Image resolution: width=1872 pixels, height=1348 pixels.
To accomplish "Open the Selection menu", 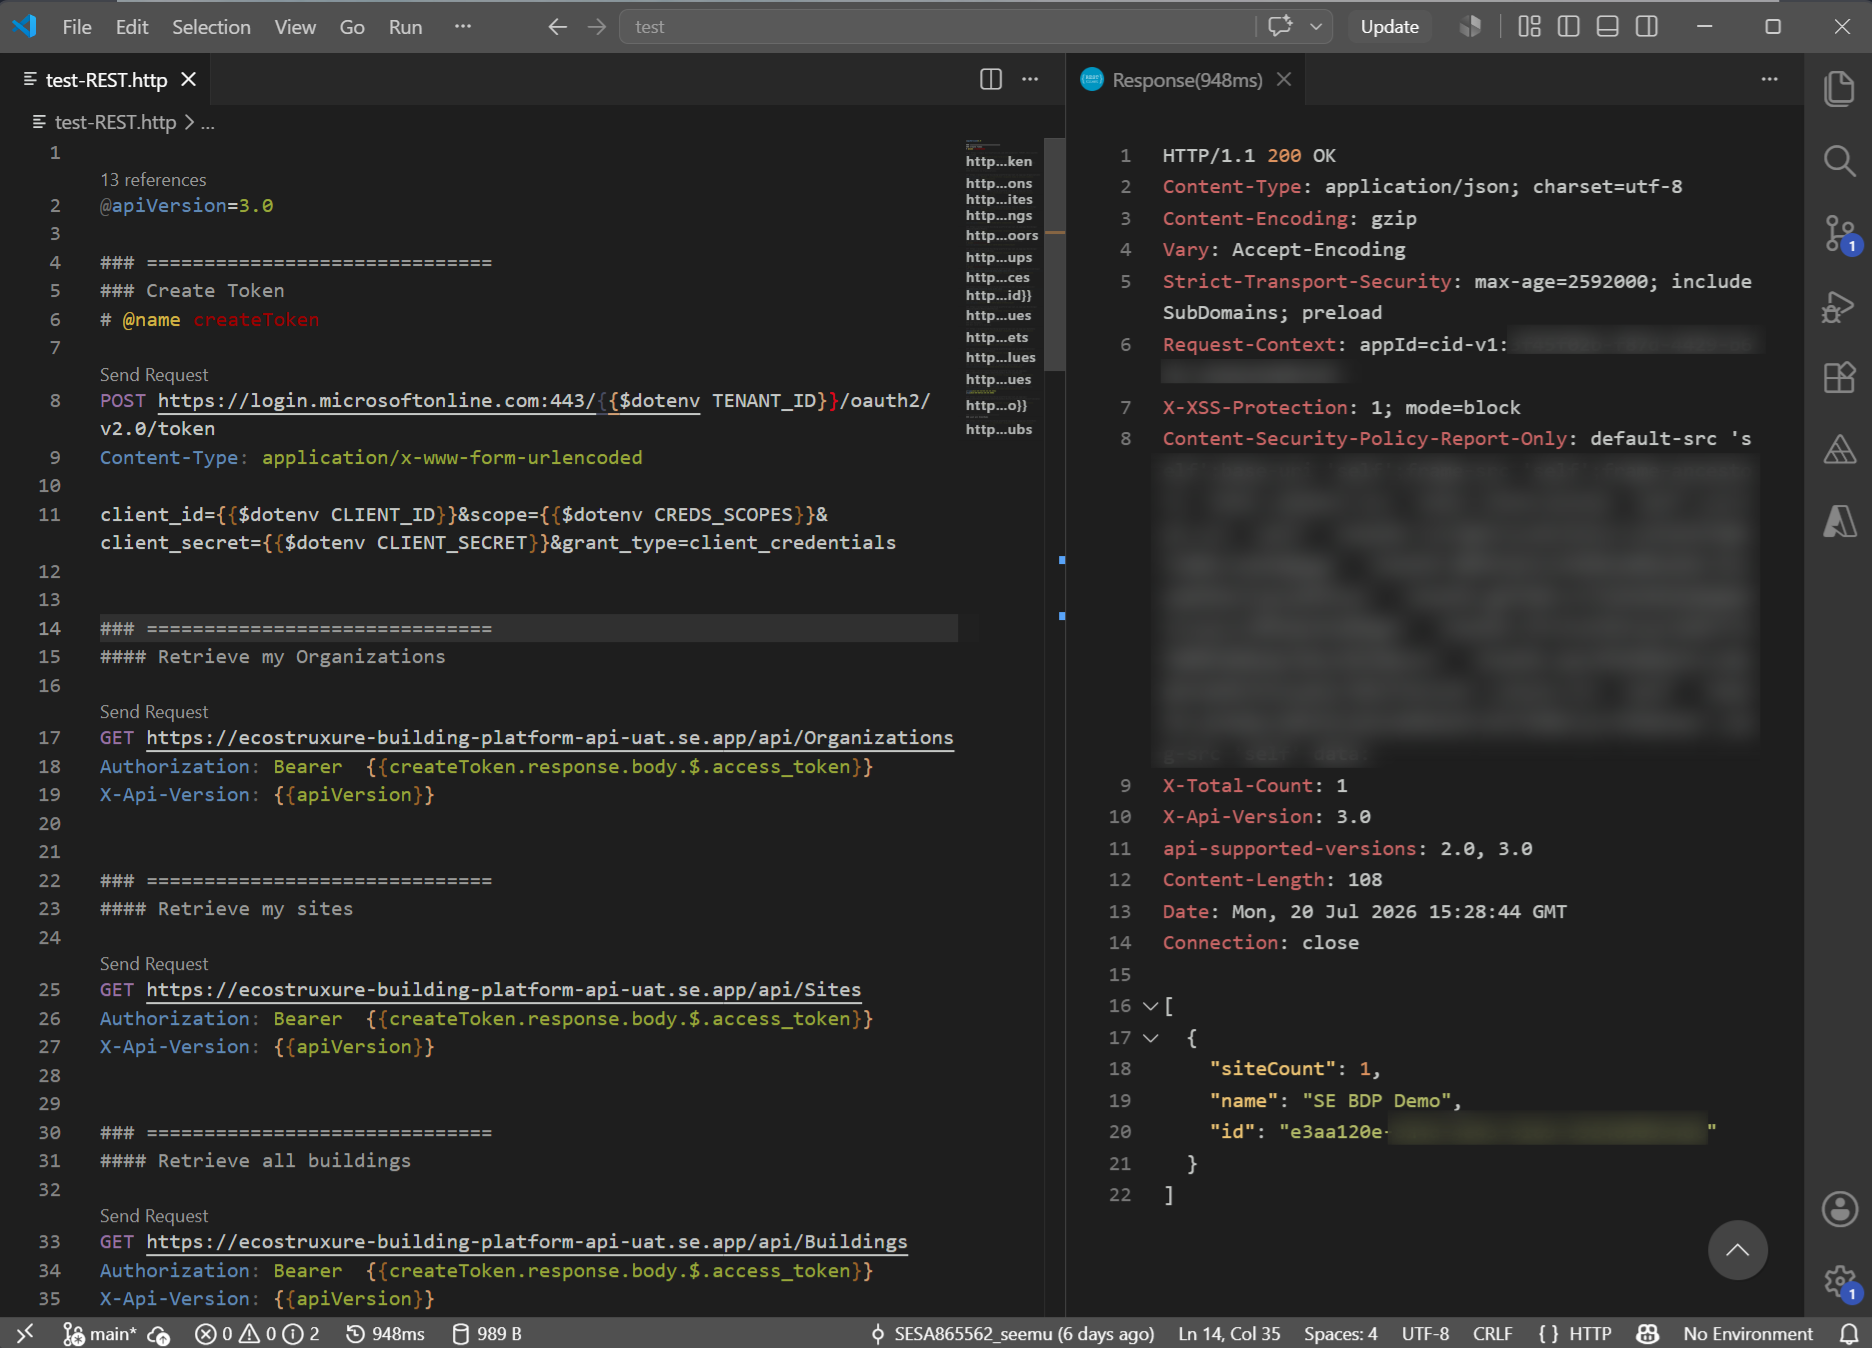I will click(211, 27).
